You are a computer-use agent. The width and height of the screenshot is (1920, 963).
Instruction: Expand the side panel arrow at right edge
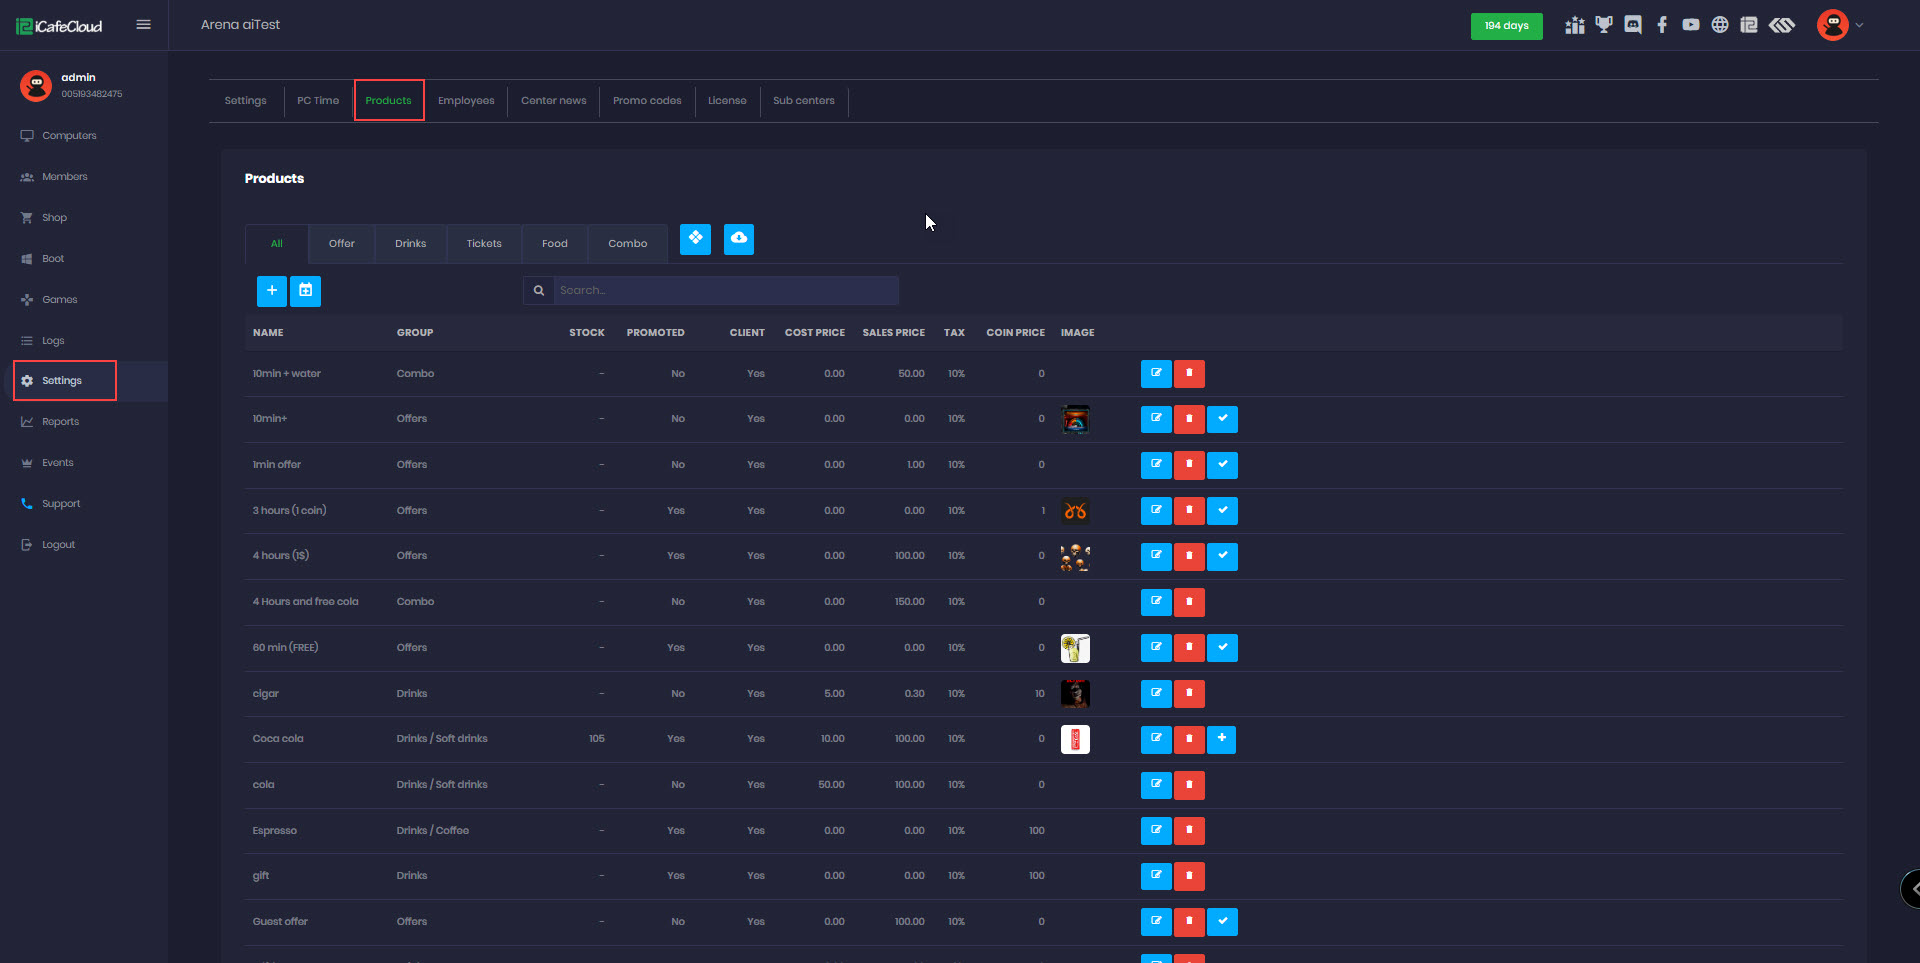(1912, 889)
